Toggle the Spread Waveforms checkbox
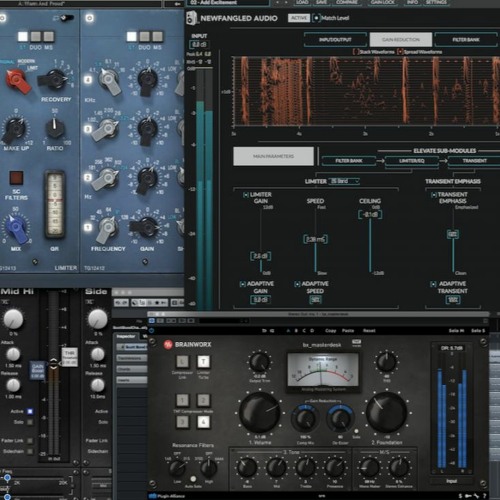The width and height of the screenshot is (500, 500). tap(400, 52)
